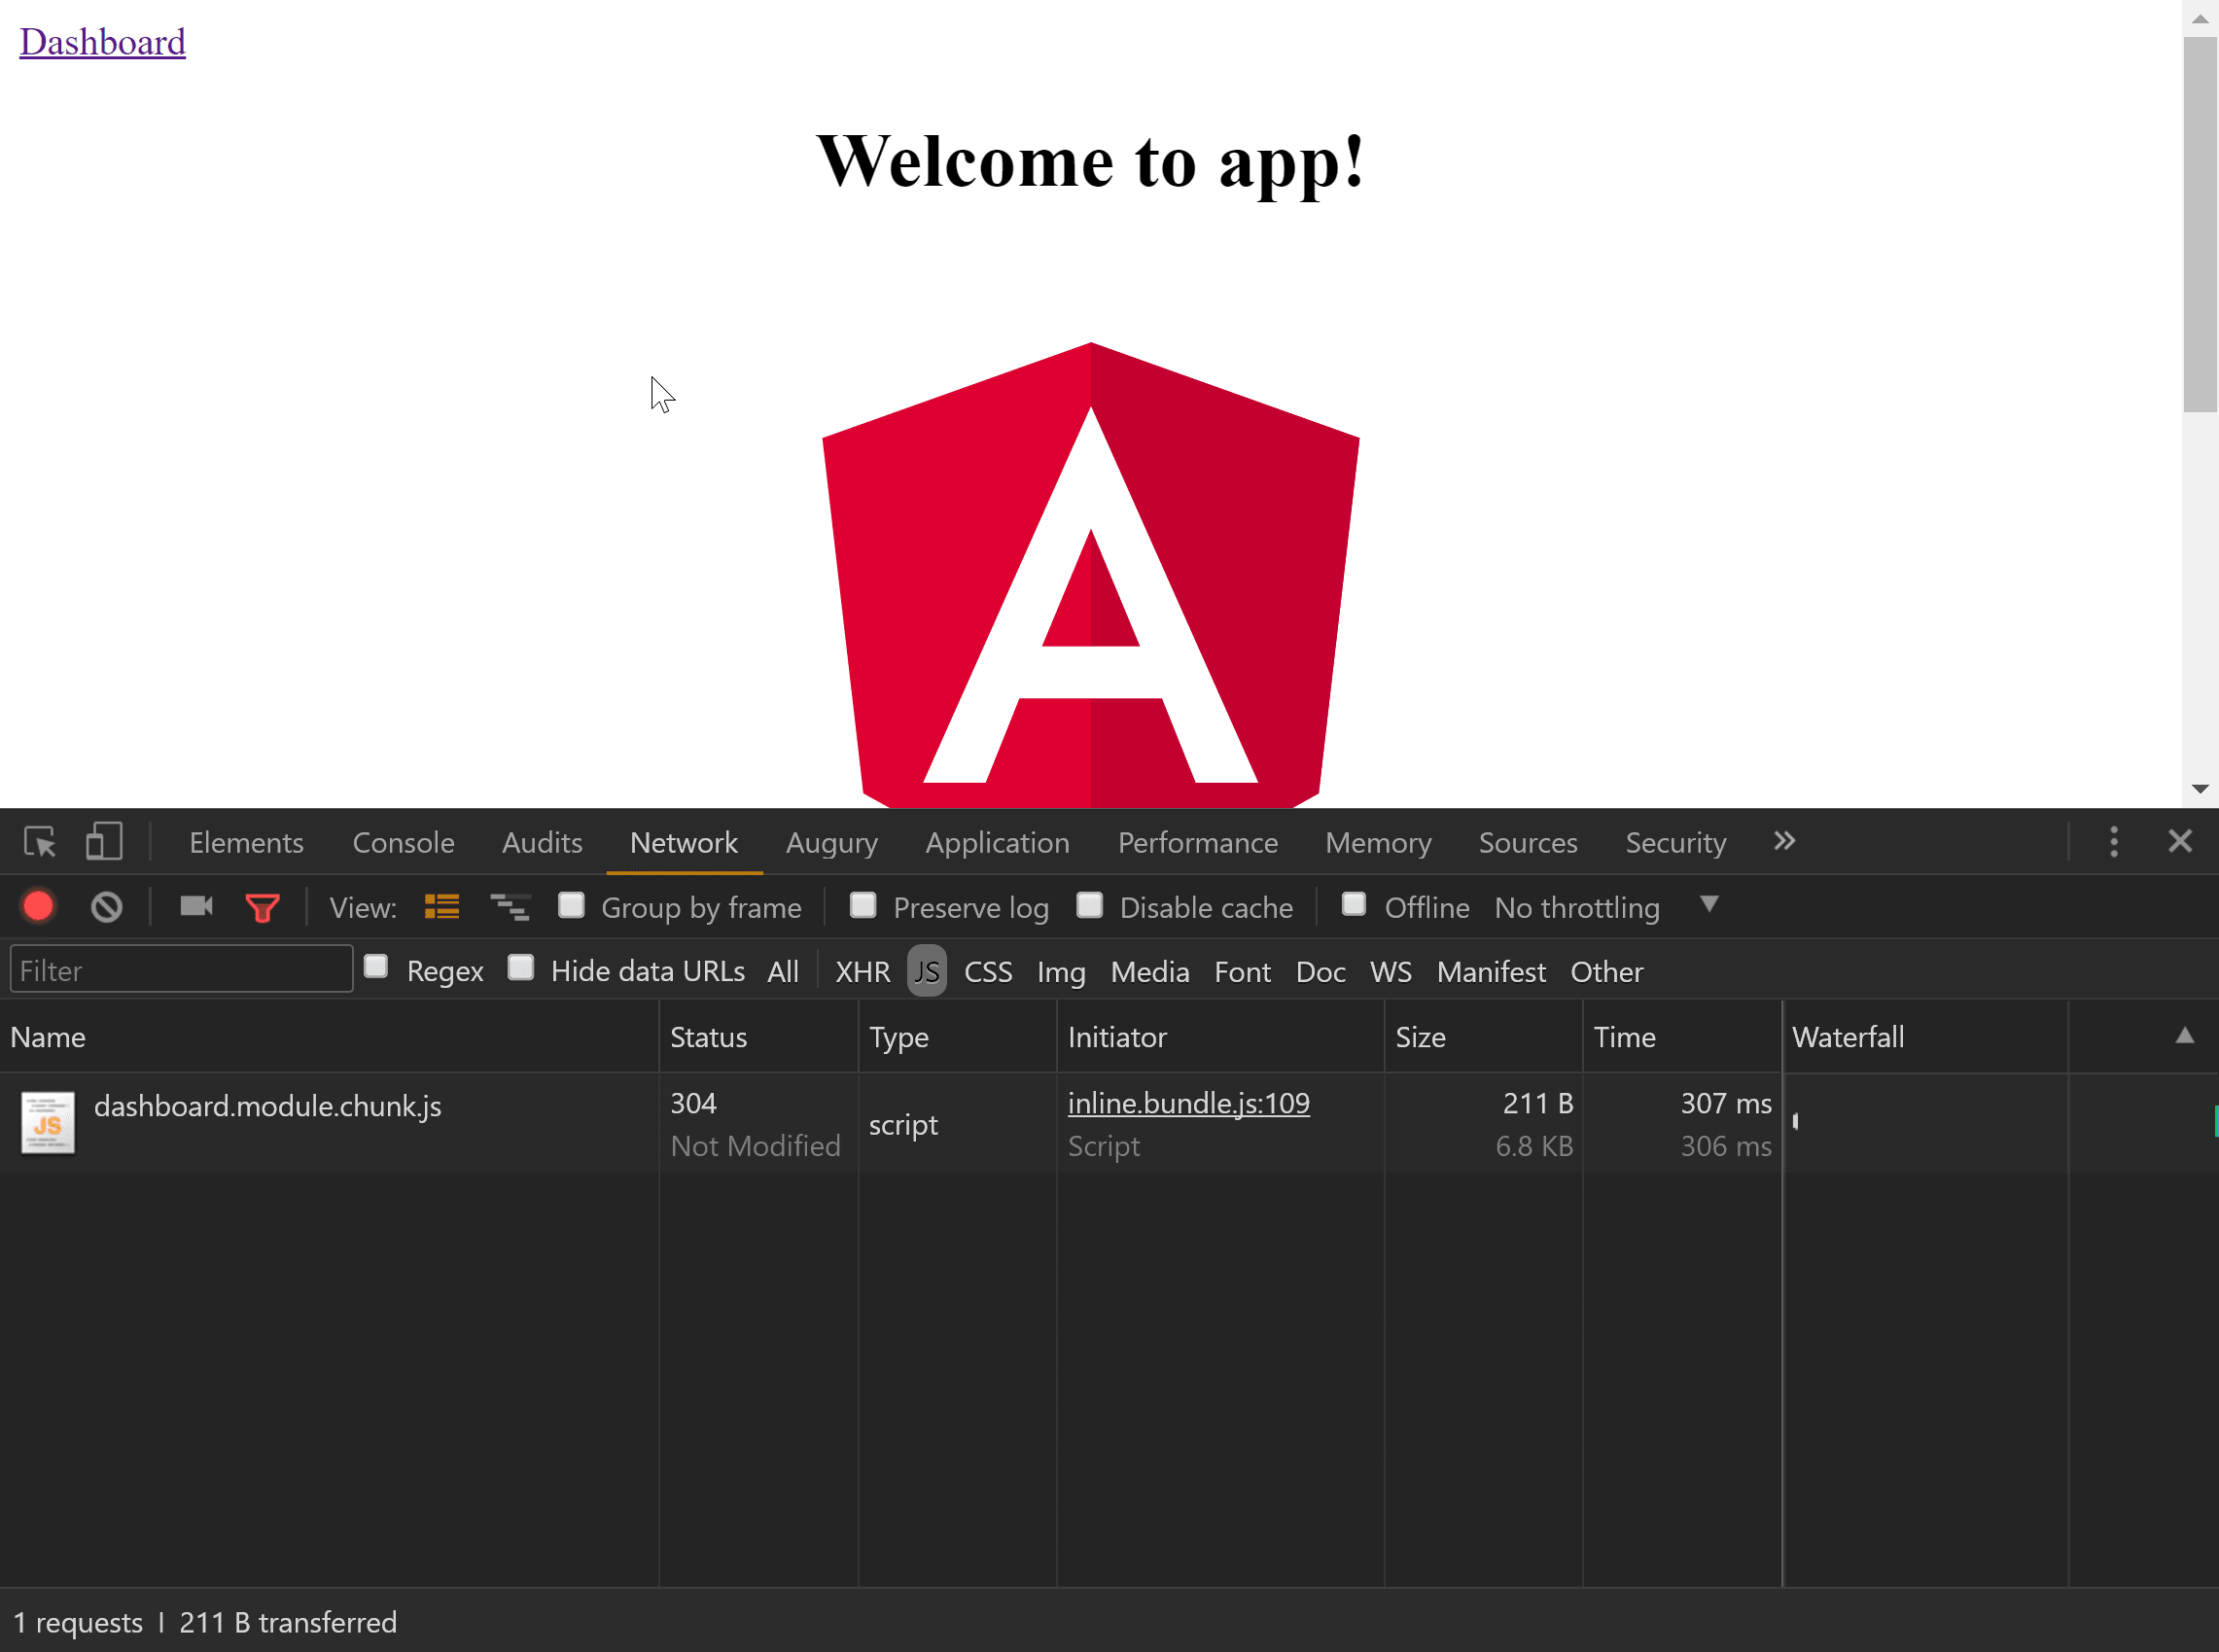This screenshot has height=1652, width=2219.
Task: Sort by the Initiator column header
Action: click(1220, 1037)
